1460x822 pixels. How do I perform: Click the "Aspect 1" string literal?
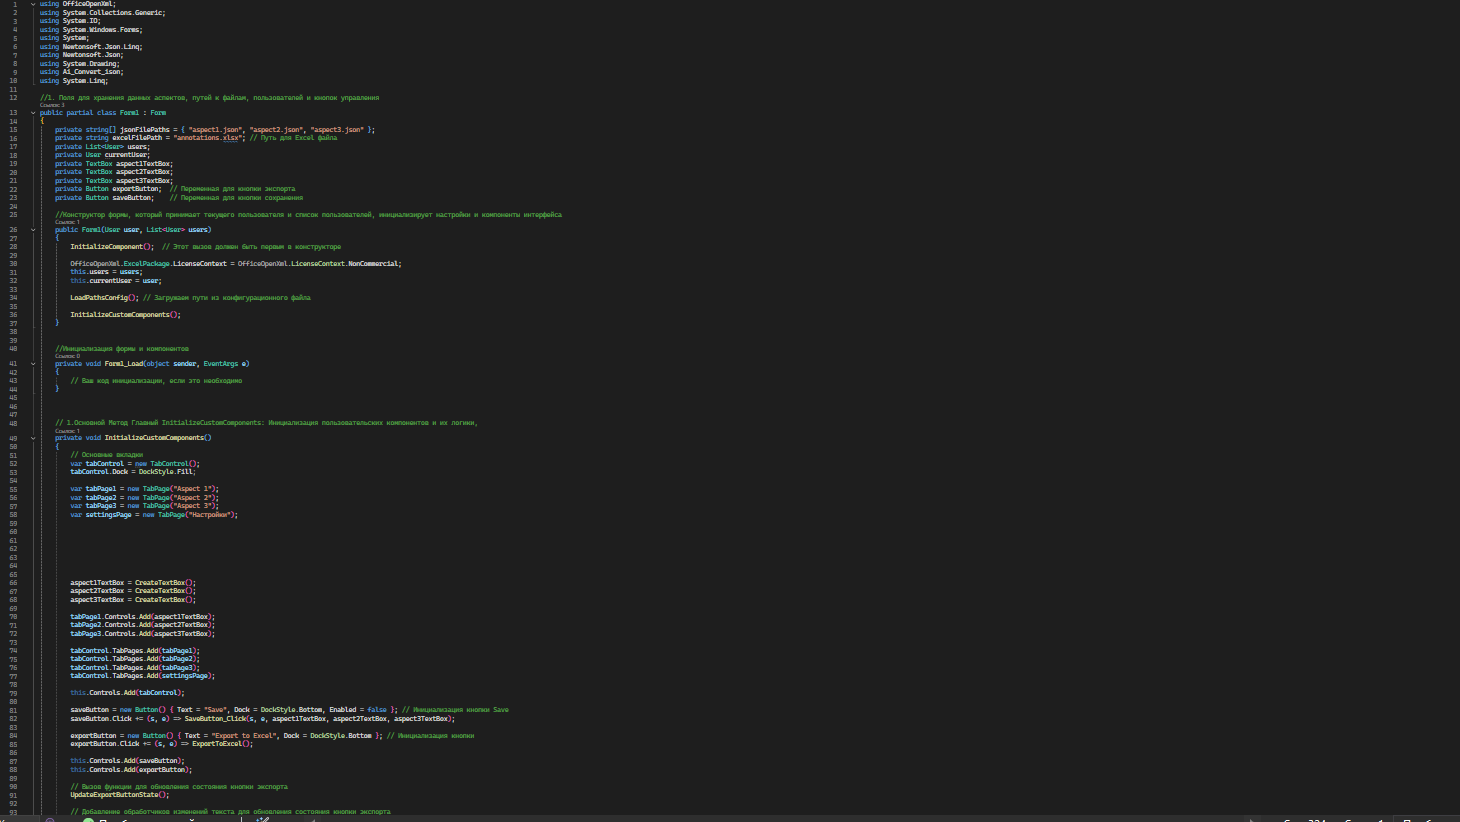point(192,489)
